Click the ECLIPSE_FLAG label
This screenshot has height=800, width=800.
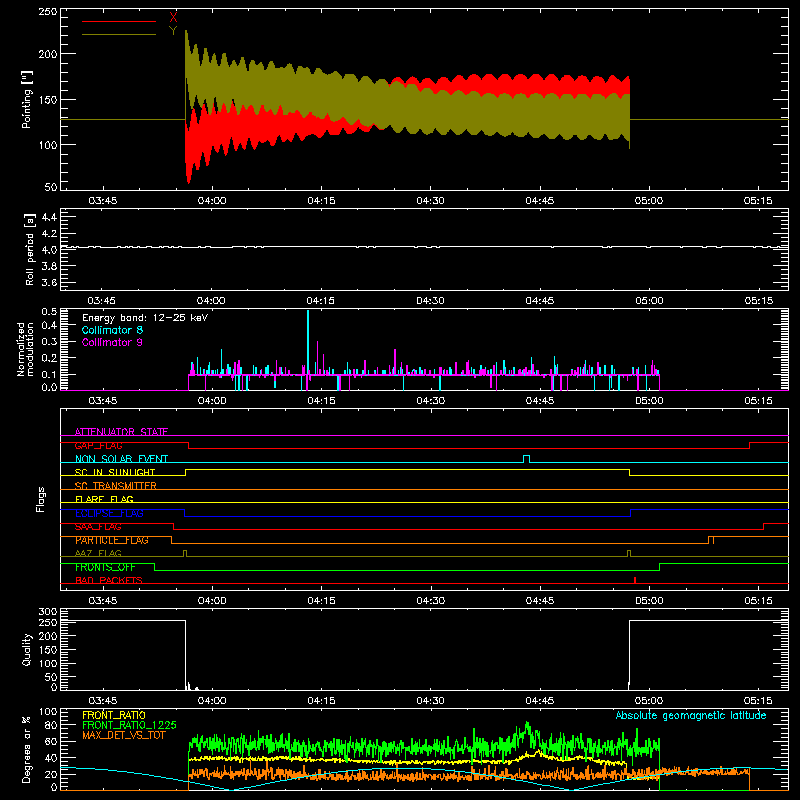[109, 513]
